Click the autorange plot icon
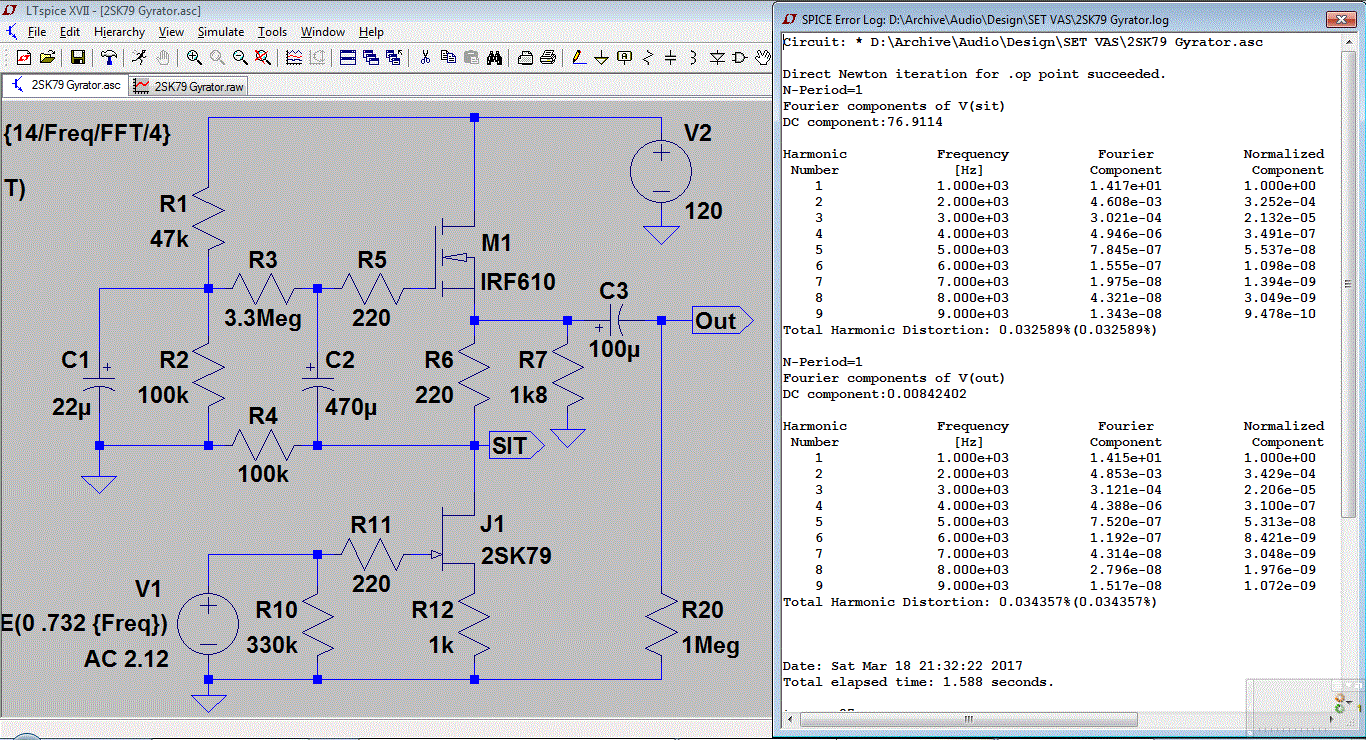The width and height of the screenshot is (1368, 740). (294, 58)
